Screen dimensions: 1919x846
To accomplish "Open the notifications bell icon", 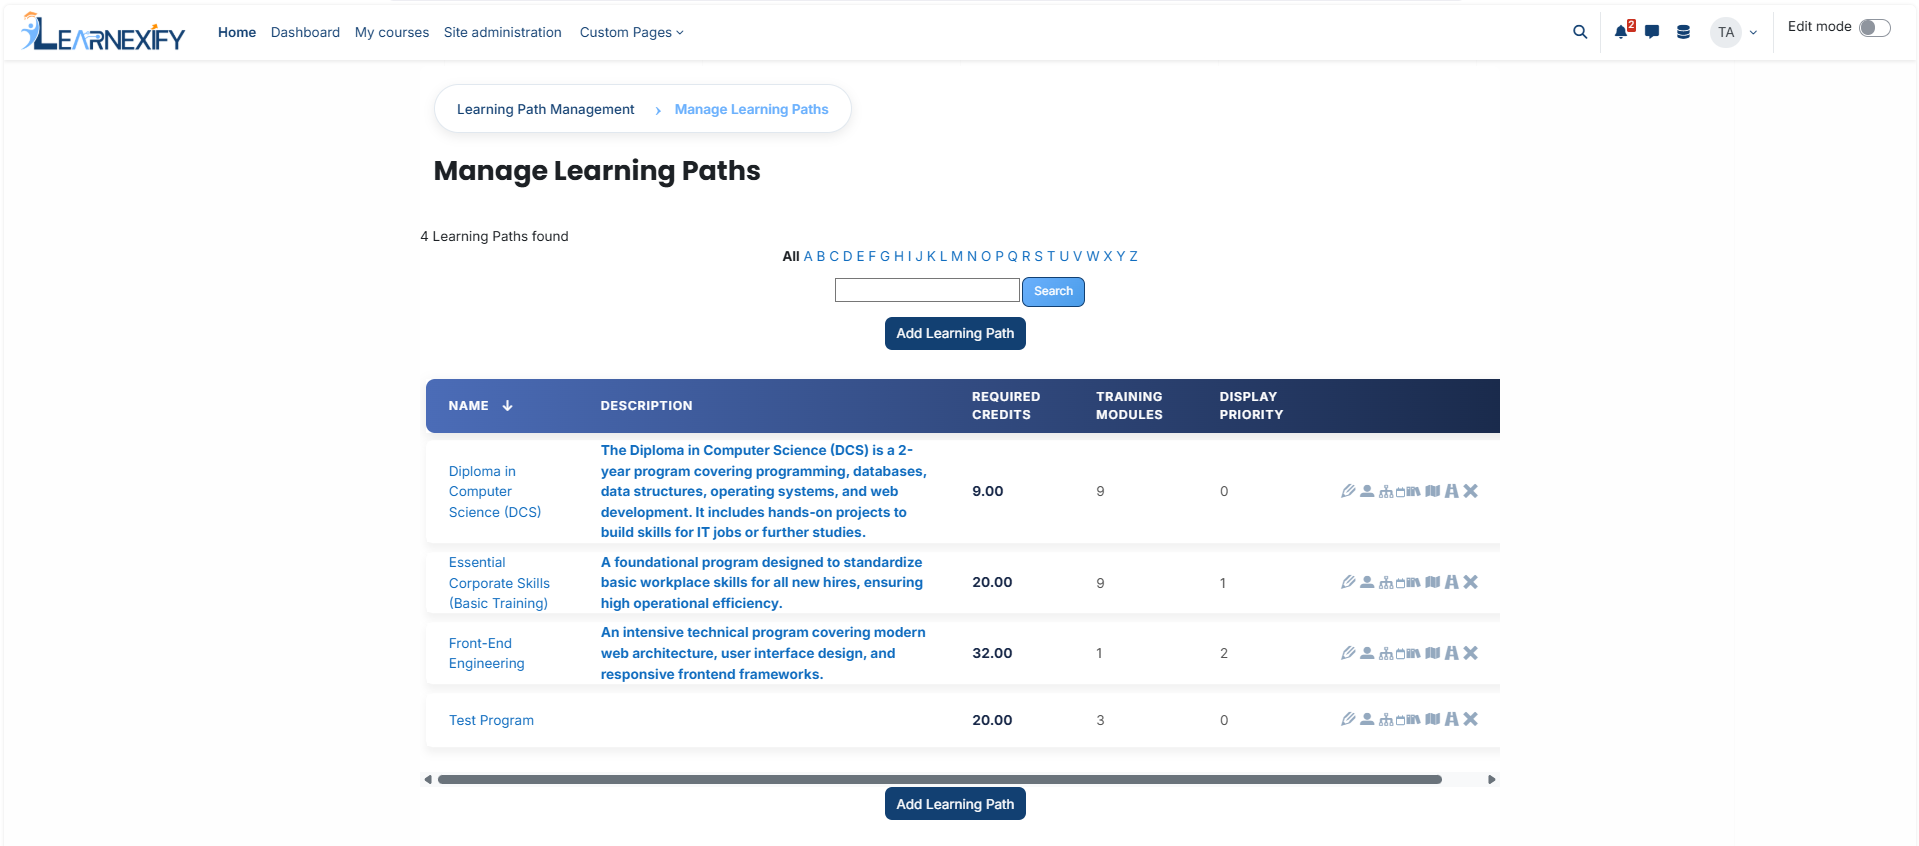I will [1621, 32].
